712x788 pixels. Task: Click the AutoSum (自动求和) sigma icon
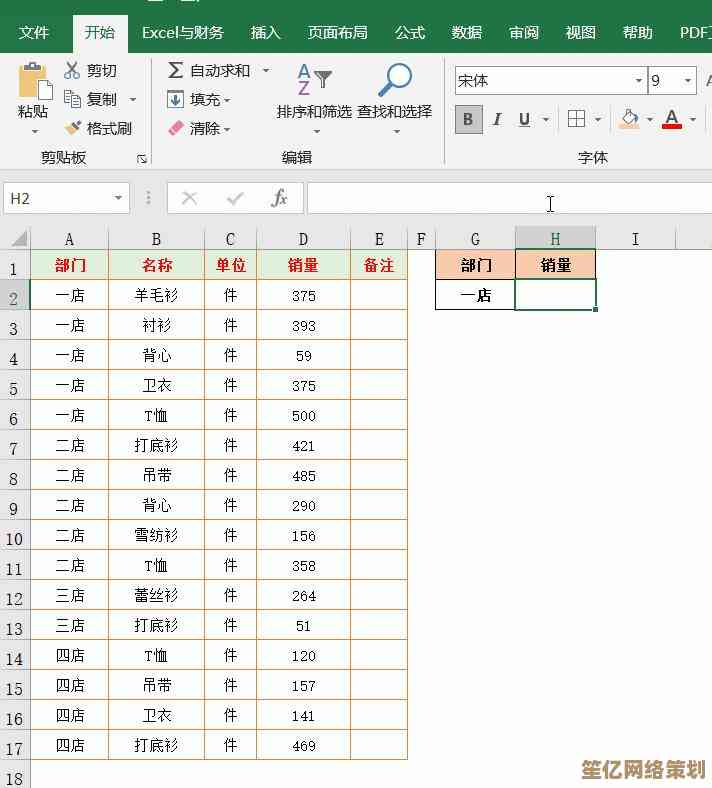(x=176, y=71)
